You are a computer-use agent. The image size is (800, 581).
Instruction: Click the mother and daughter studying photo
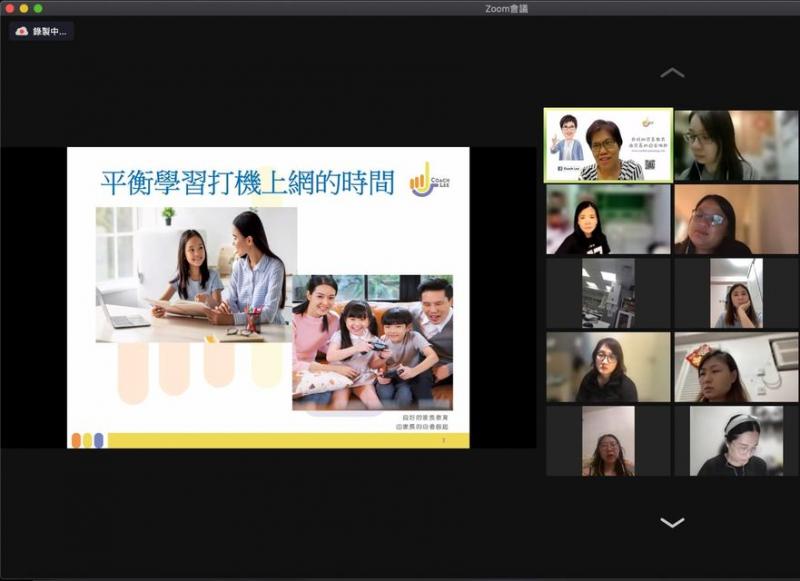[196, 274]
